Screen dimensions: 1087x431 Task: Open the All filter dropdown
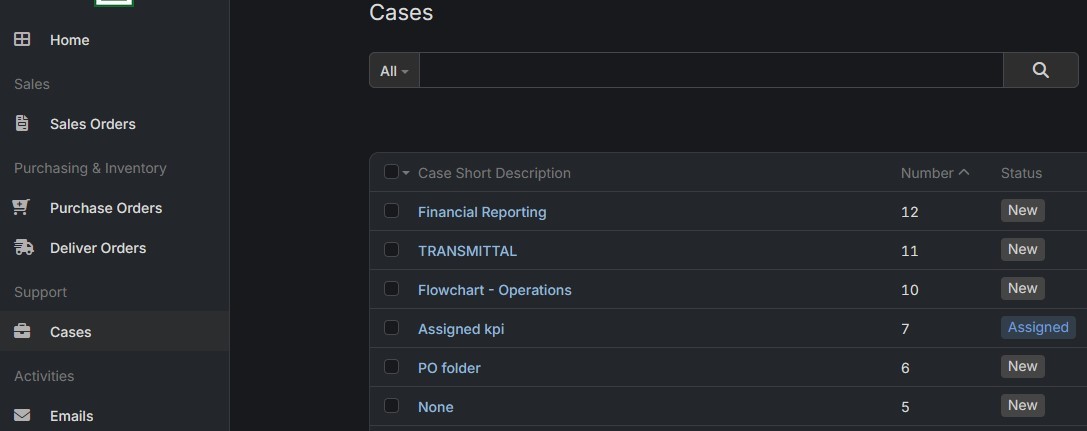tap(394, 71)
